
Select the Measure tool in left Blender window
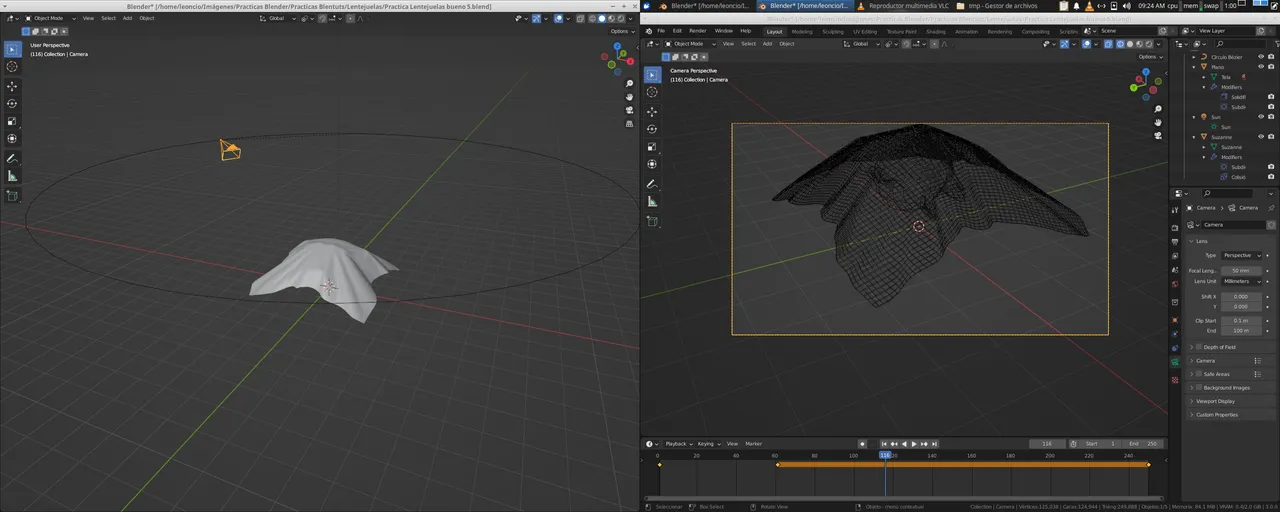(12, 176)
